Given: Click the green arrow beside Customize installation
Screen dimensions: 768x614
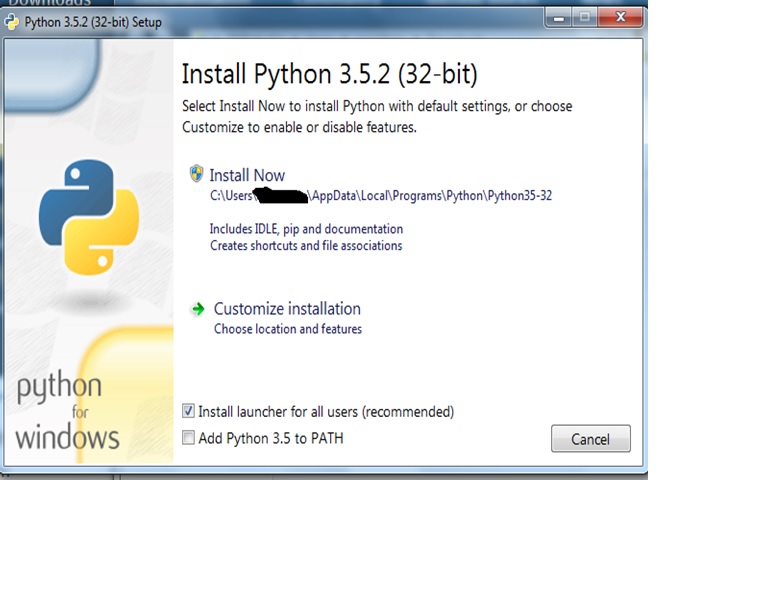Looking at the screenshot, I should tap(198, 309).
